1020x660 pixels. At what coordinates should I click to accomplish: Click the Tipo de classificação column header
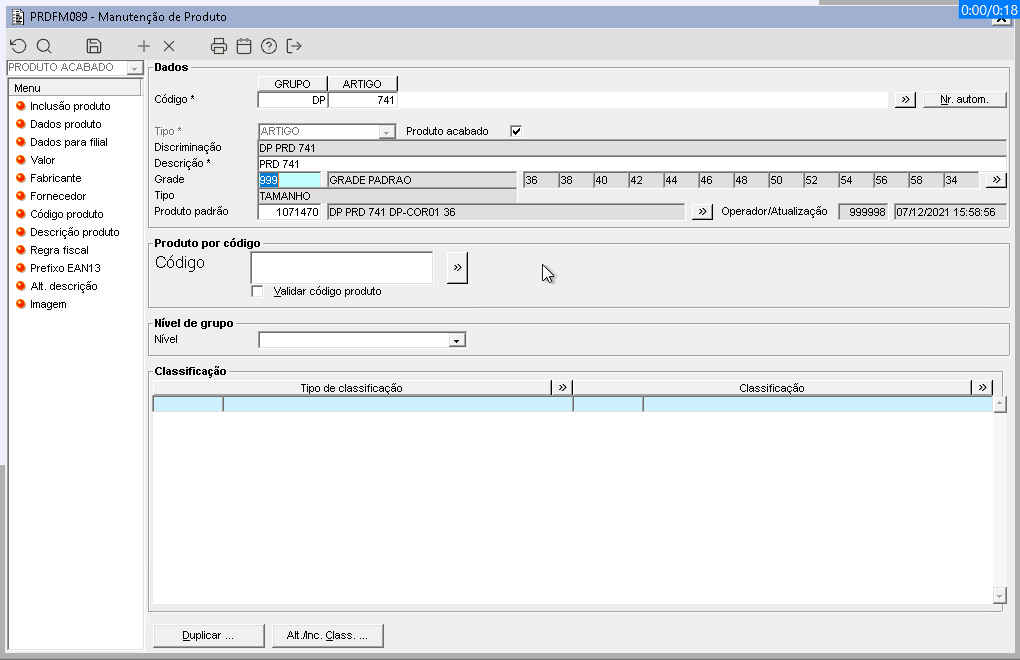click(352, 388)
